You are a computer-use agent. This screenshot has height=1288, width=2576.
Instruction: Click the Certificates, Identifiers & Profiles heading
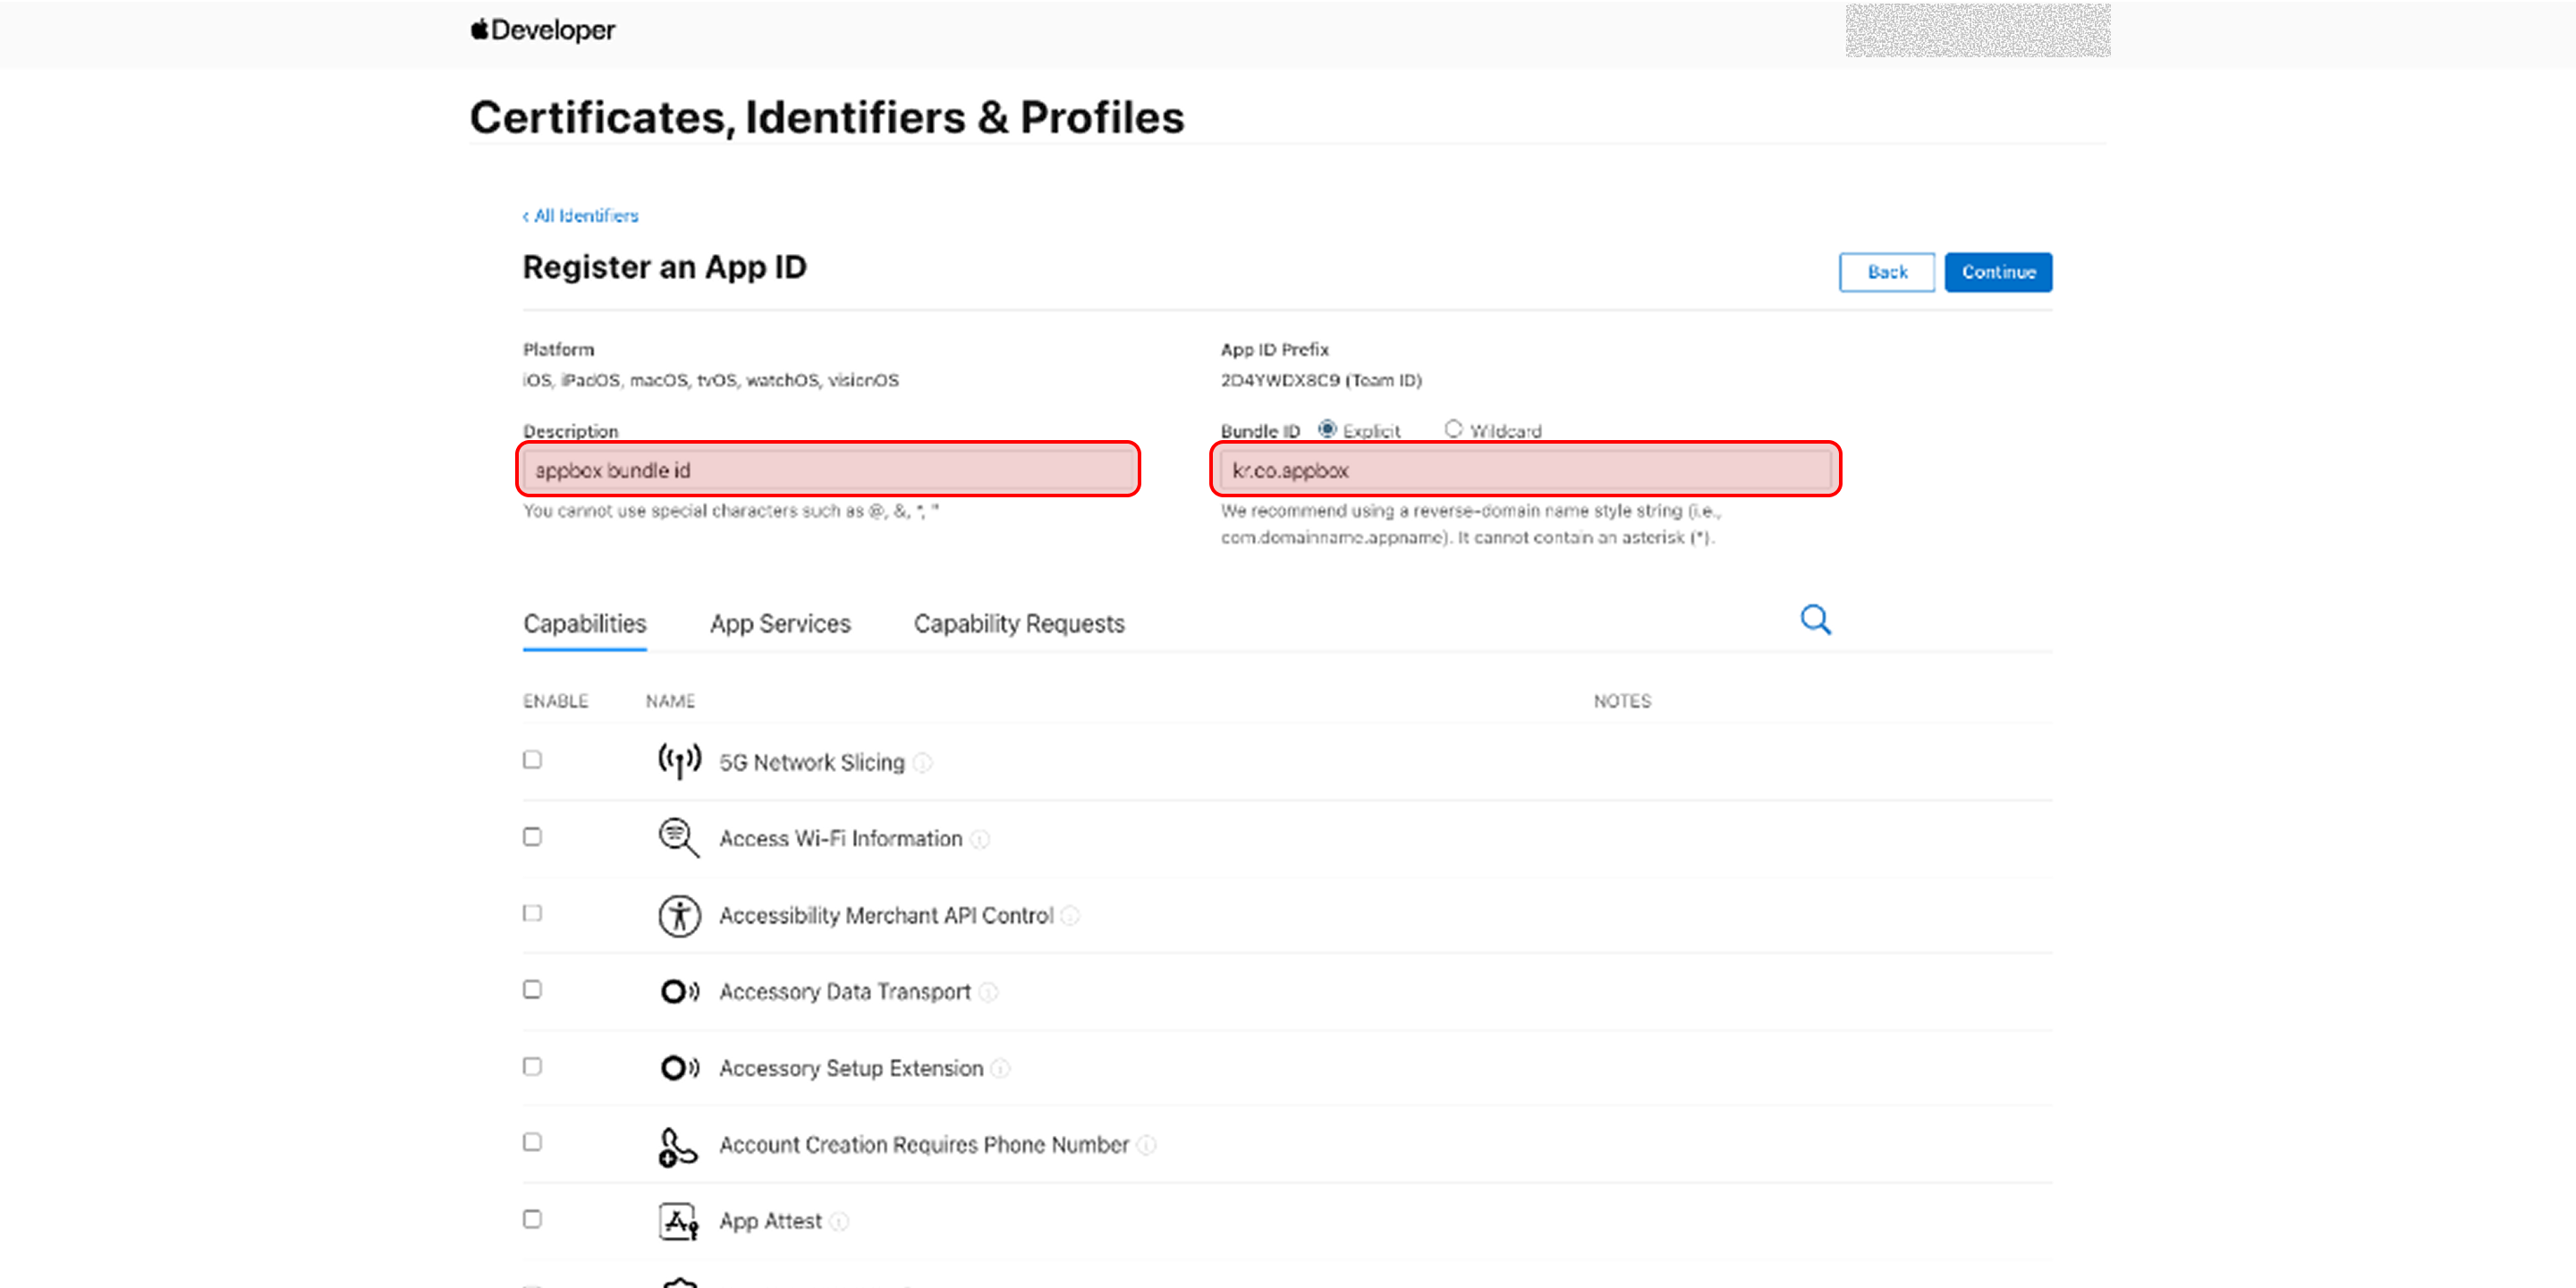(827, 117)
